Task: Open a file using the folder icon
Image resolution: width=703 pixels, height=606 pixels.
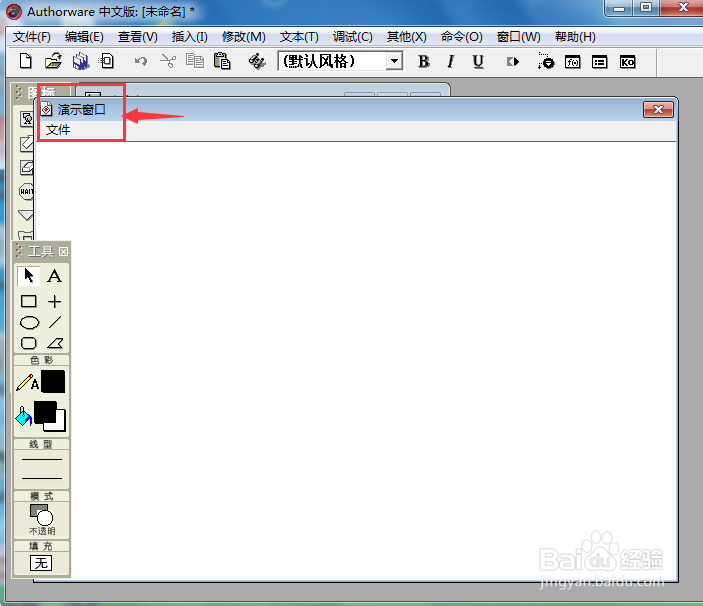Action: 53,61
